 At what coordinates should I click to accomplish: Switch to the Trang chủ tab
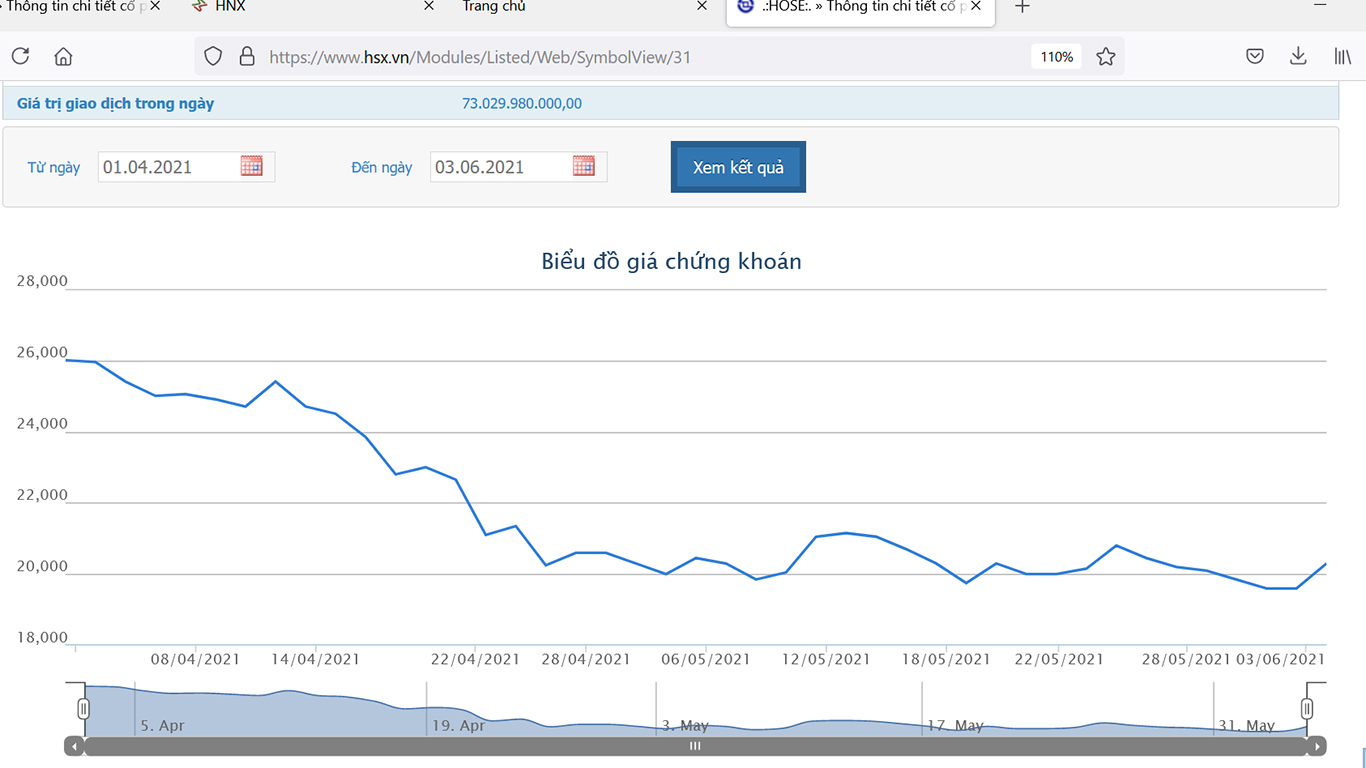pyautogui.click(x=494, y=7)
